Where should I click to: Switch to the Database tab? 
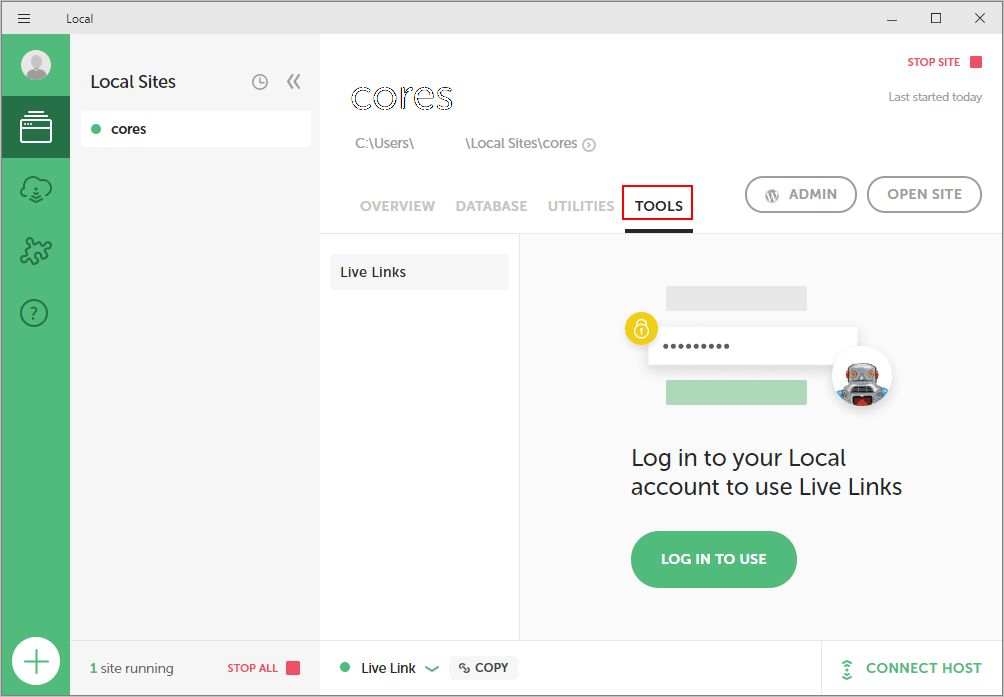(x=491, y=206)
